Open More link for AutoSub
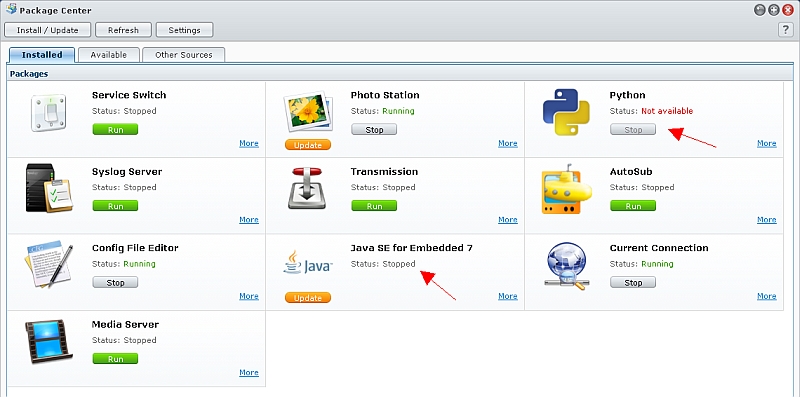800x397 pixels. [766, 219]
